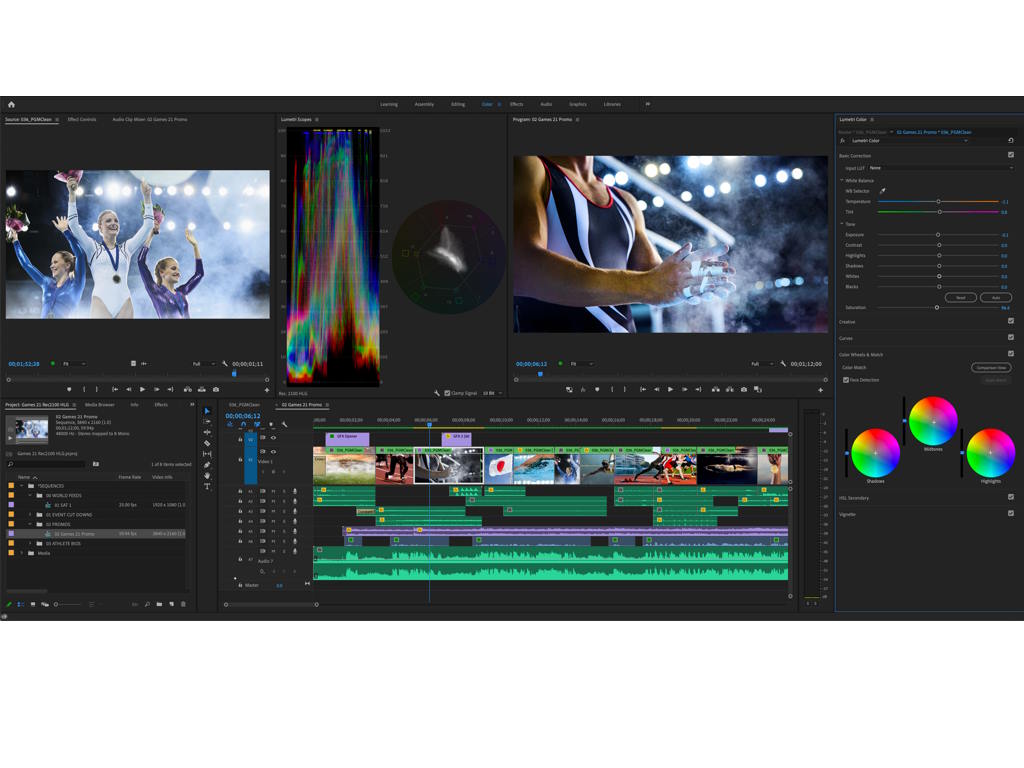
Task: Adjust Temperature slider handle
Action: (938, 201)
